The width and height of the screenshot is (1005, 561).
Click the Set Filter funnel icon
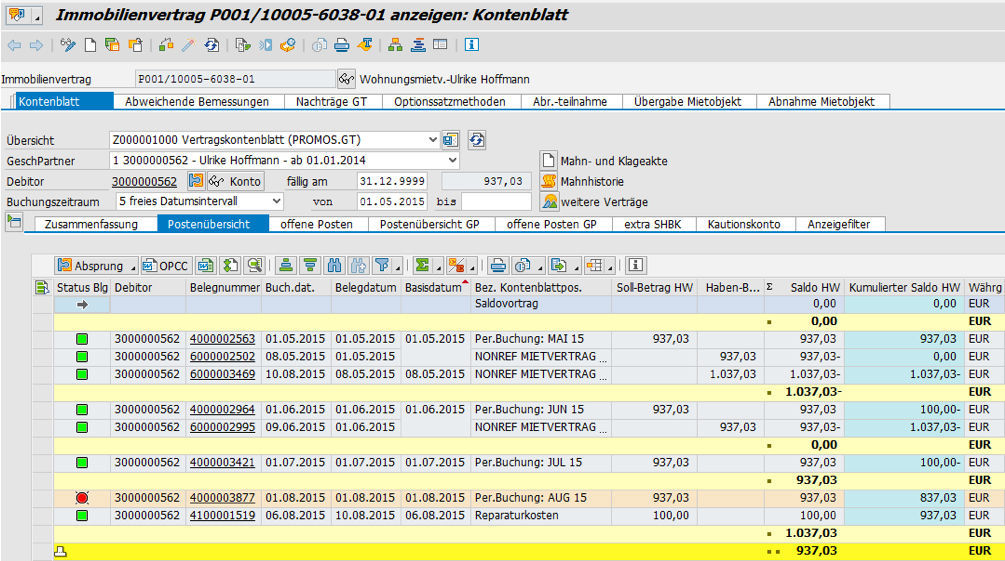[382, 265]
